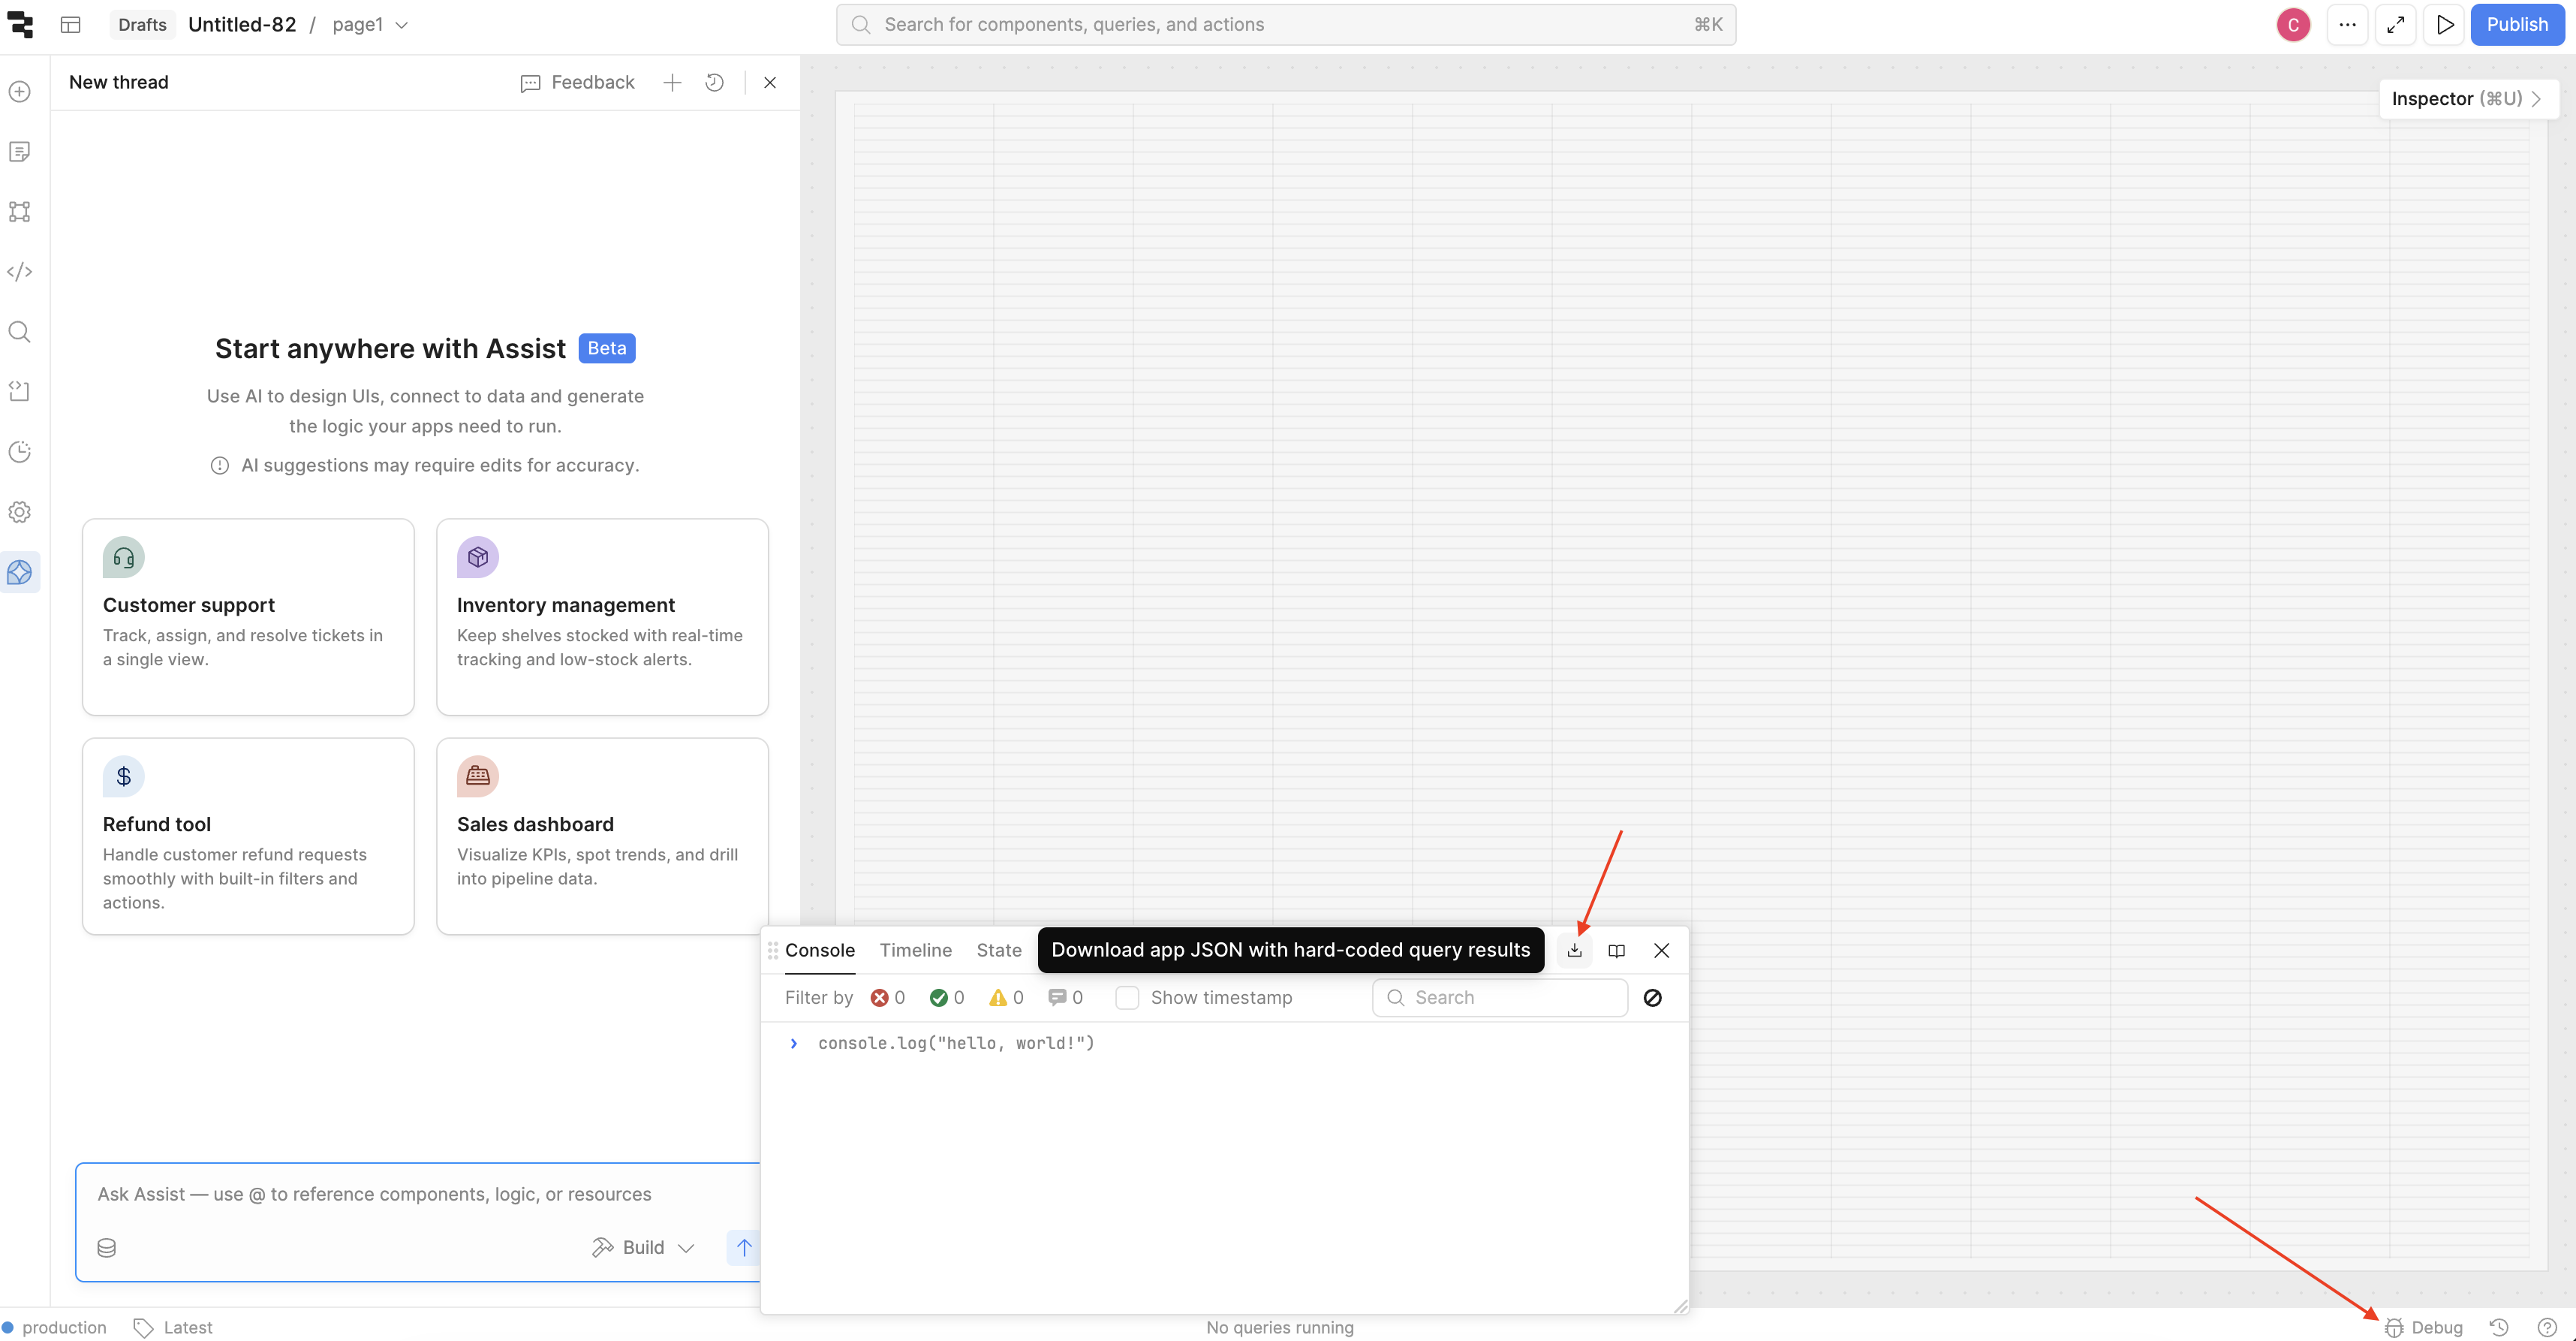Click the database resource icon in Assist input
The height and width of the screenshot is (1341, 2576).
[107, 1248]
